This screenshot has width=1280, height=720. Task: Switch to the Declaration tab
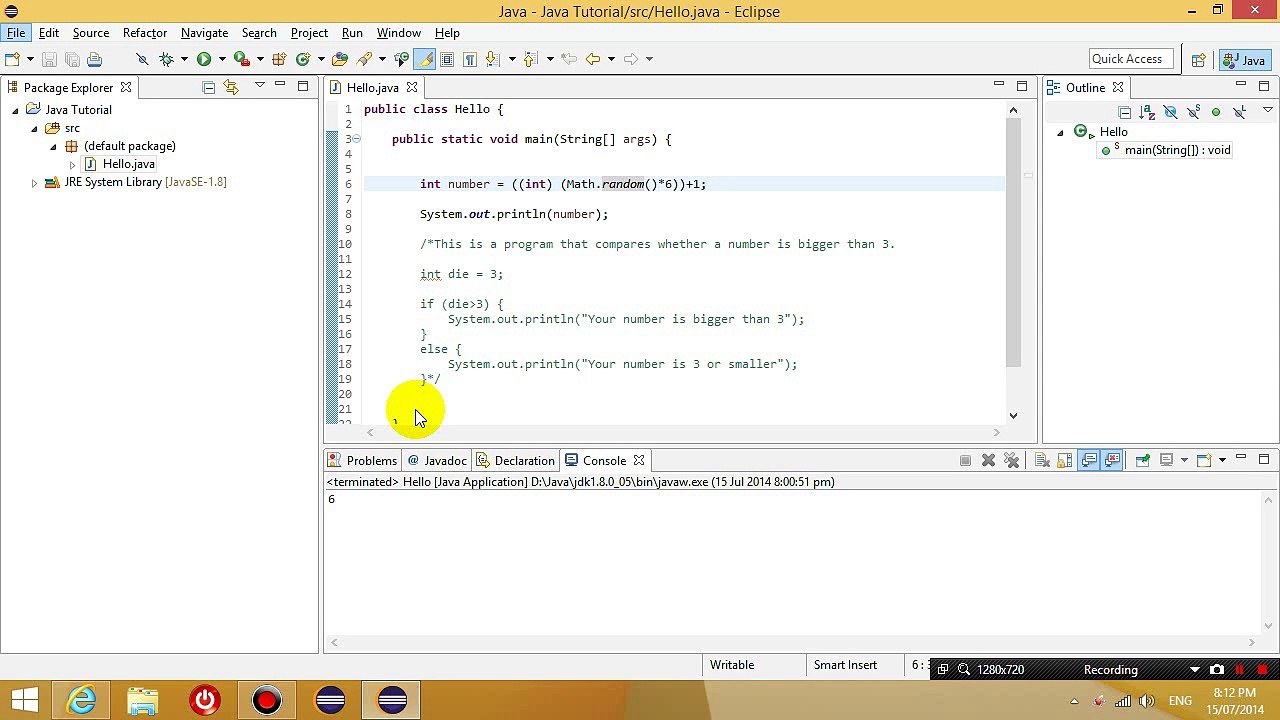516,461
